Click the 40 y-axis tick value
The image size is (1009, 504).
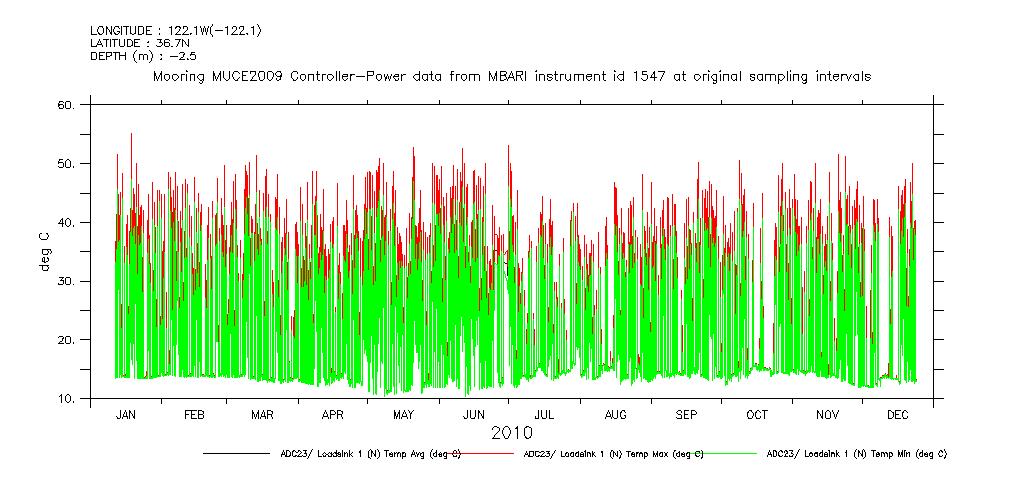(68, 222)
